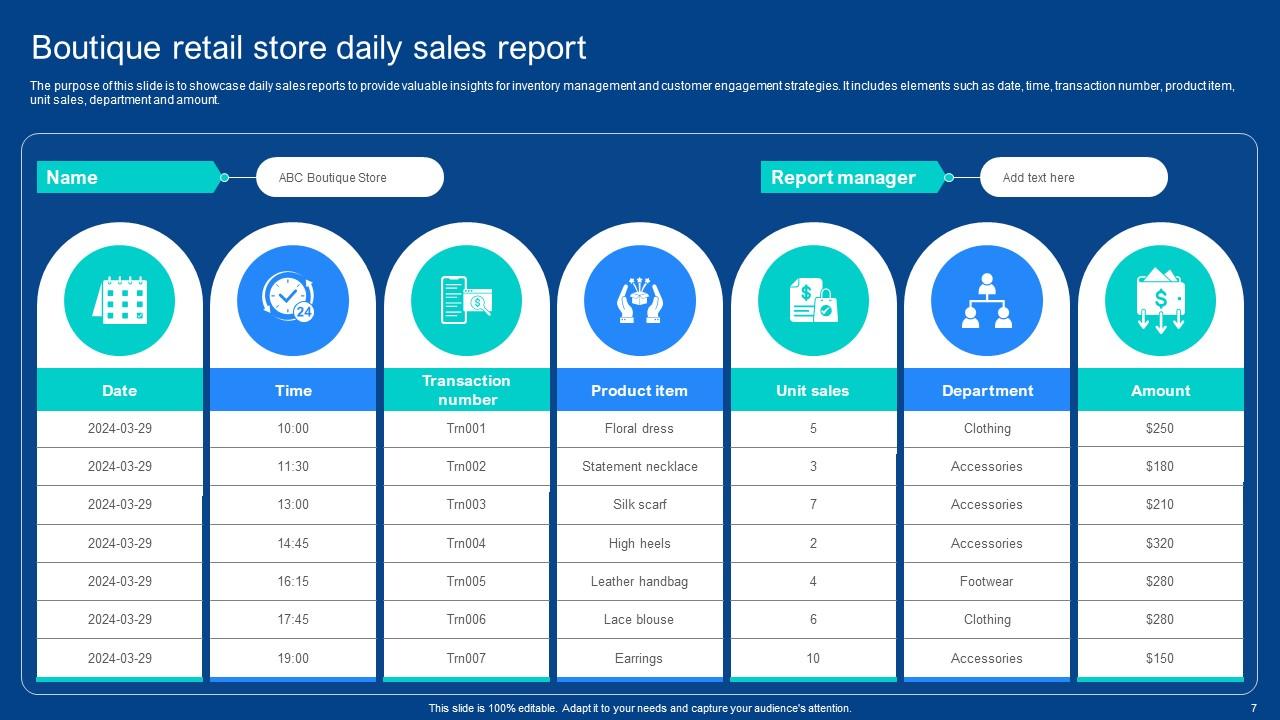Image resolution: width=1280 pixels, height=720 pixels.
Task: Click the slide number 7
Action: tap(1253, 708)
